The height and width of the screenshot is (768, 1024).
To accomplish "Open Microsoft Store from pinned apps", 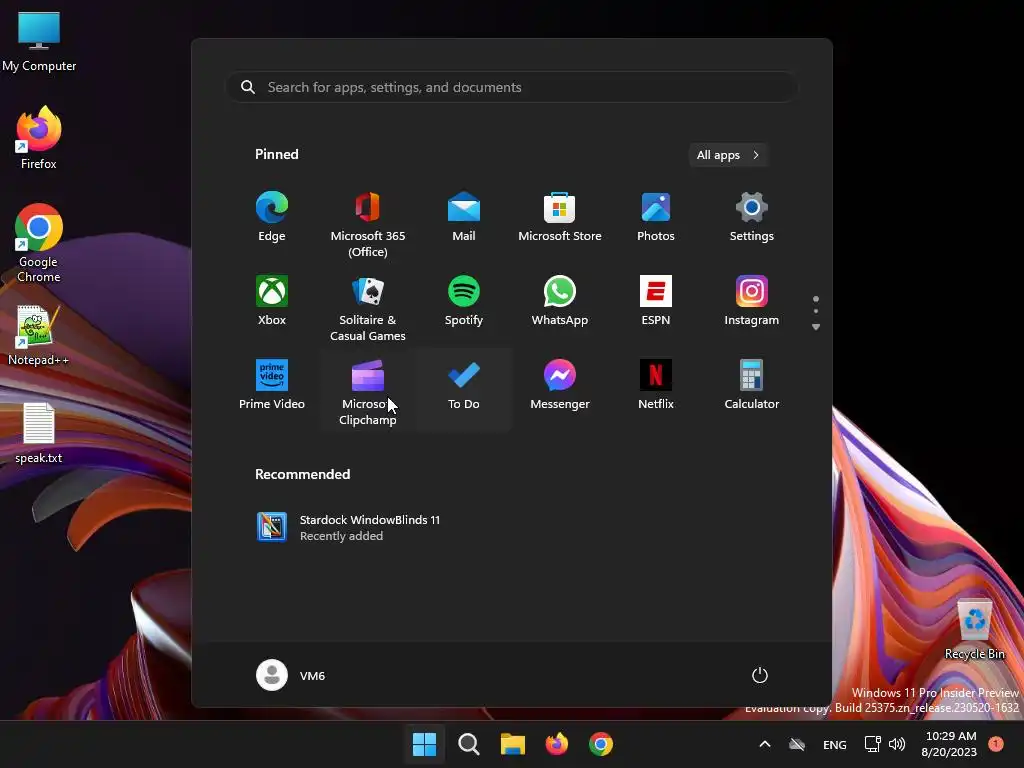I will (560, 218).
